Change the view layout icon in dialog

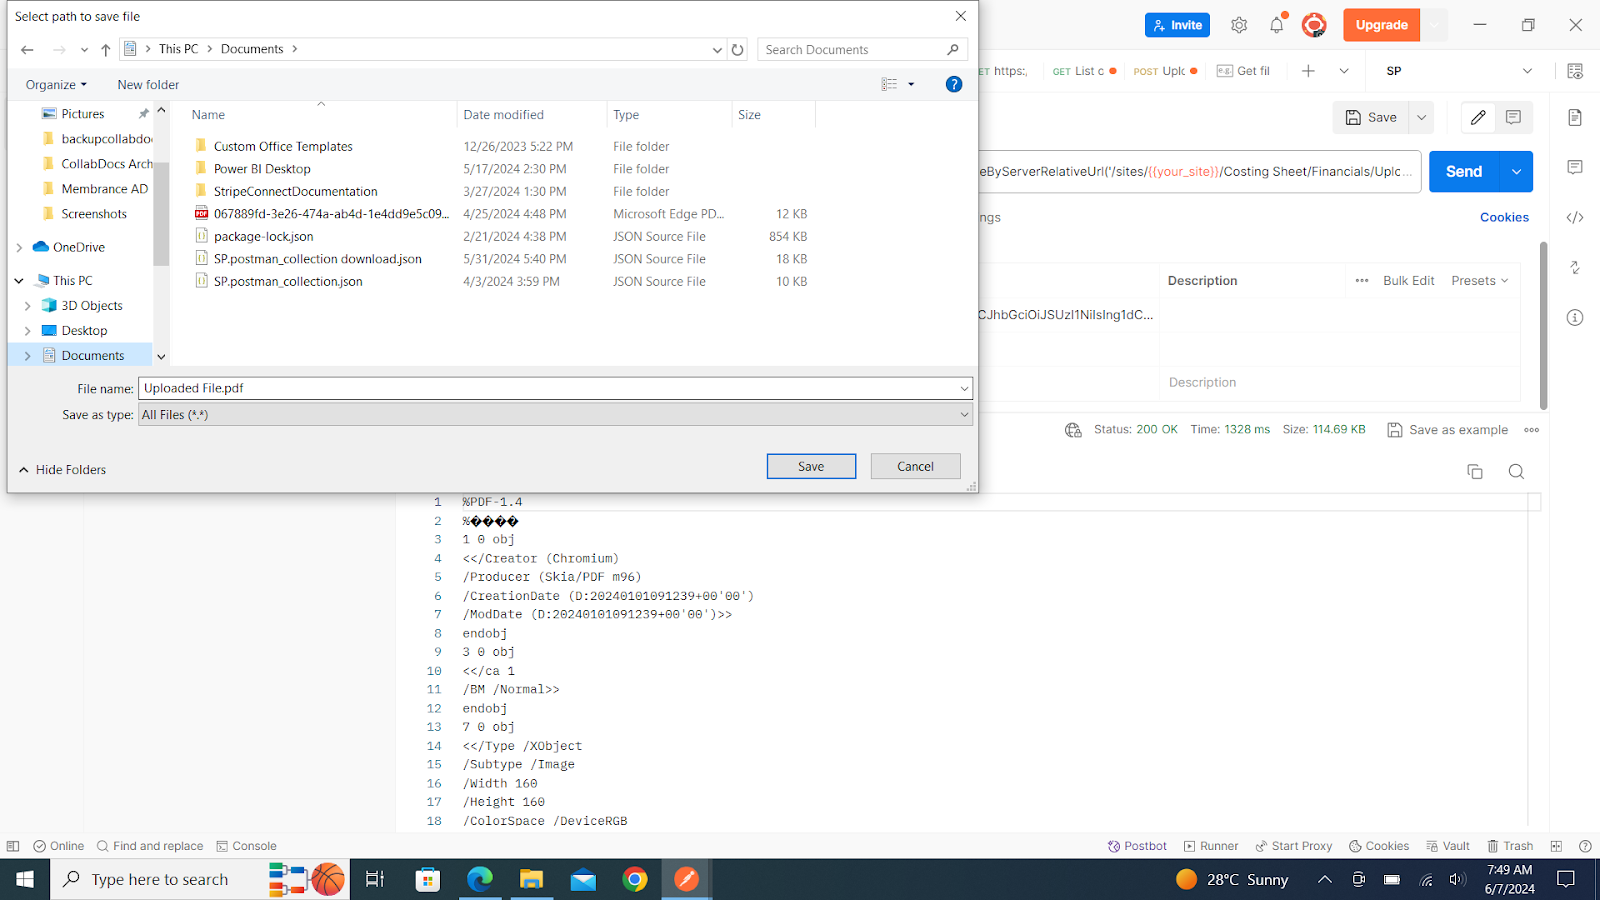tap(889, 84)
